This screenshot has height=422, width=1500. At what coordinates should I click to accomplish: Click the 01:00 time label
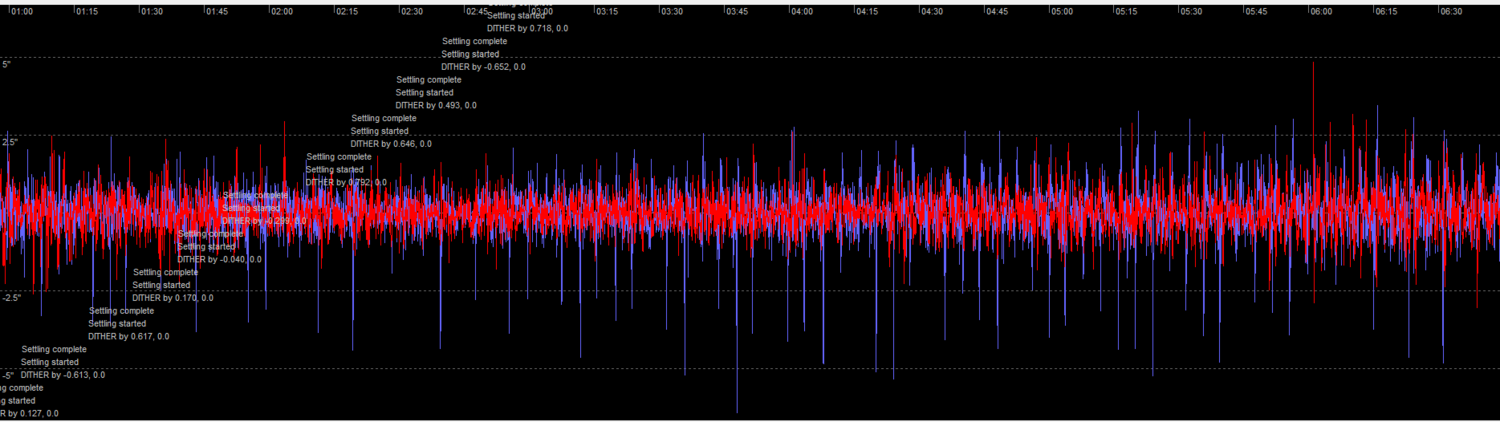tap(22, 12)
